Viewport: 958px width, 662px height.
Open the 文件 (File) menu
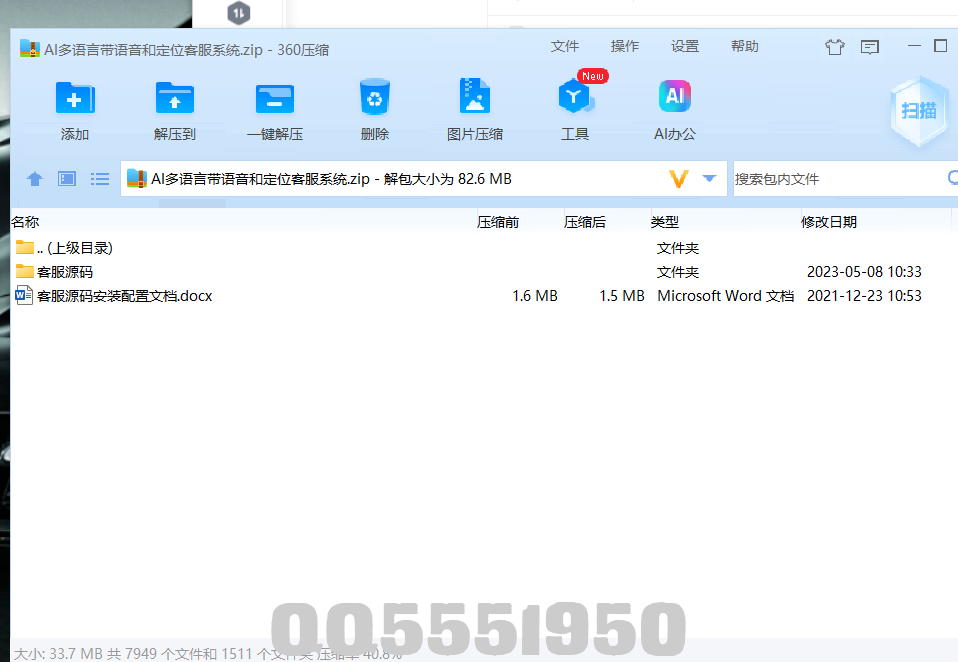(565, 46)
